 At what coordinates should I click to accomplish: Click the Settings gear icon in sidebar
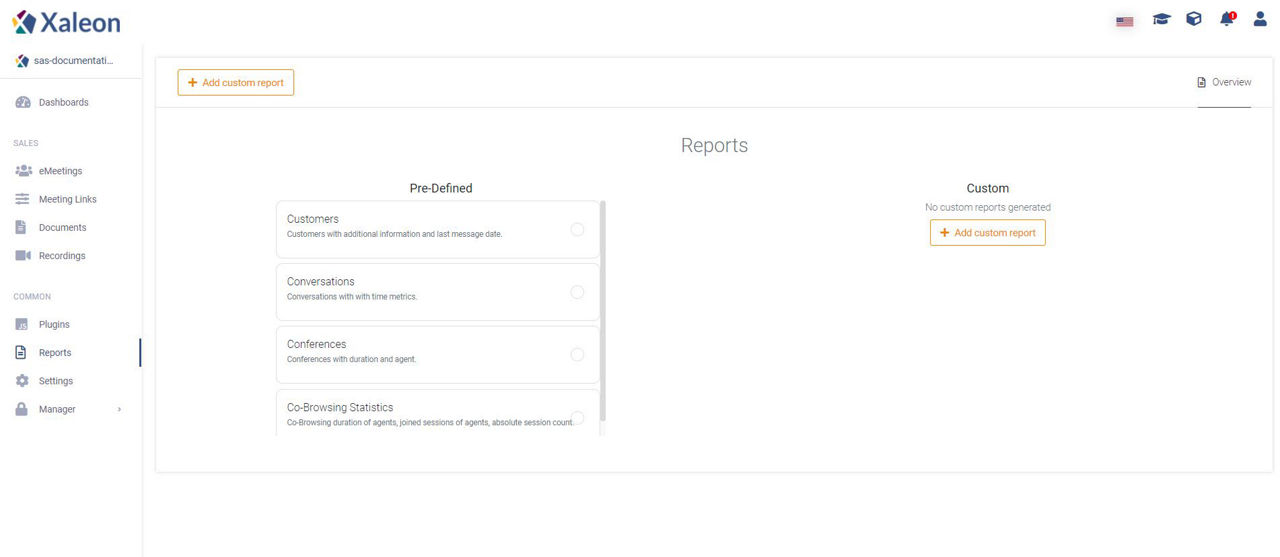22,381
